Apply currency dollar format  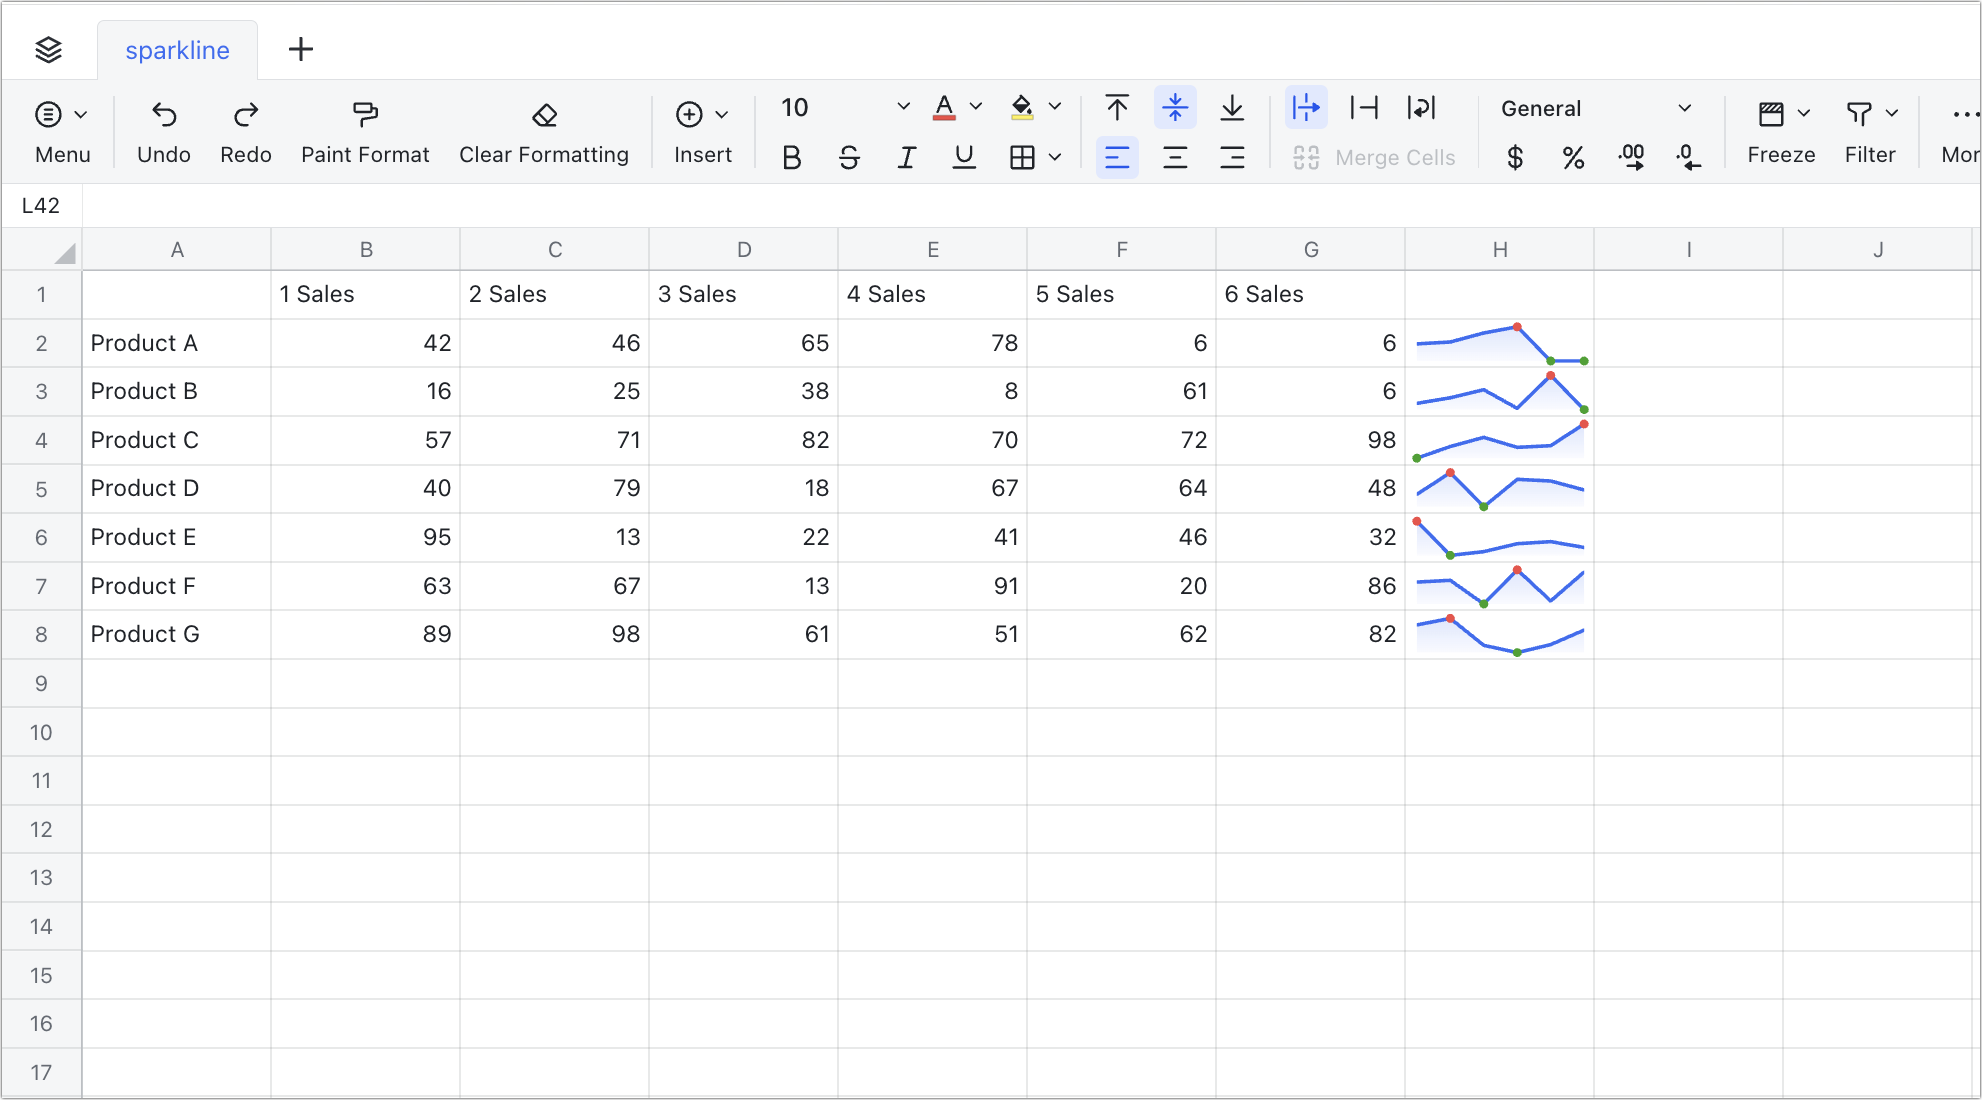(1515, 157)
